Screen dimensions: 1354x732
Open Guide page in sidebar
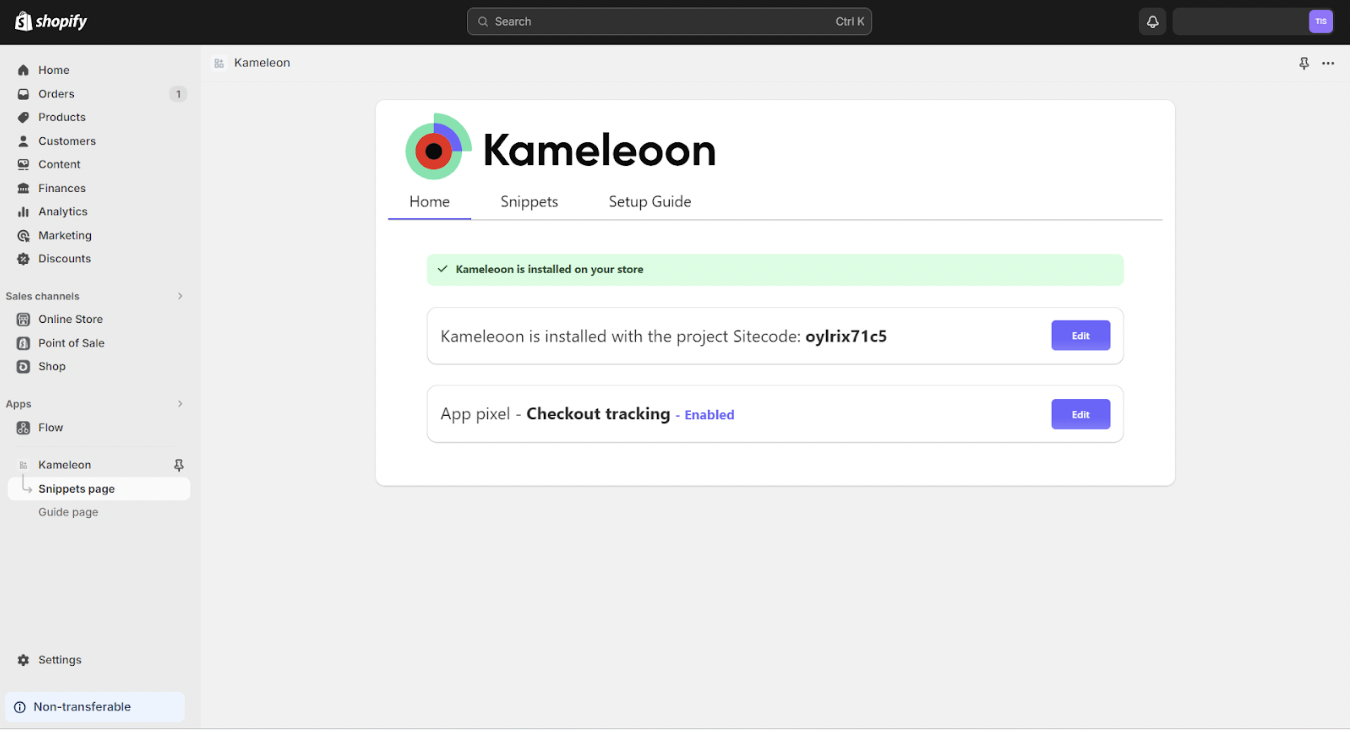point(68,512)
